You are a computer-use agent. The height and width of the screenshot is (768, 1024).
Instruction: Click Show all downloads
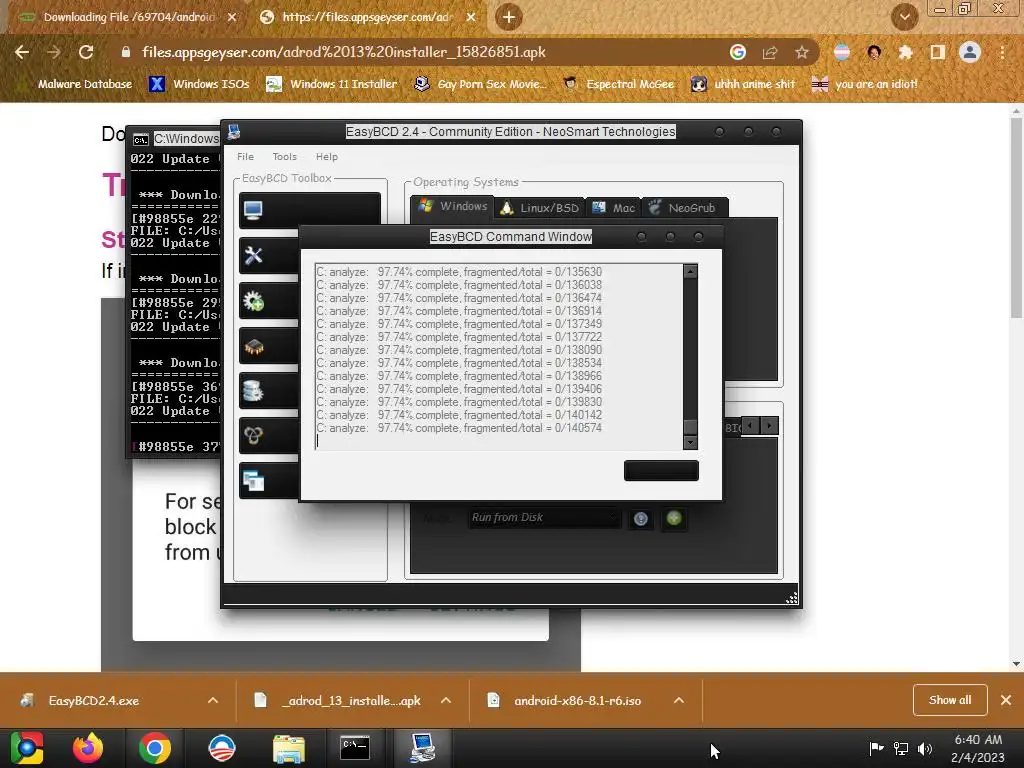coord(950,700)
